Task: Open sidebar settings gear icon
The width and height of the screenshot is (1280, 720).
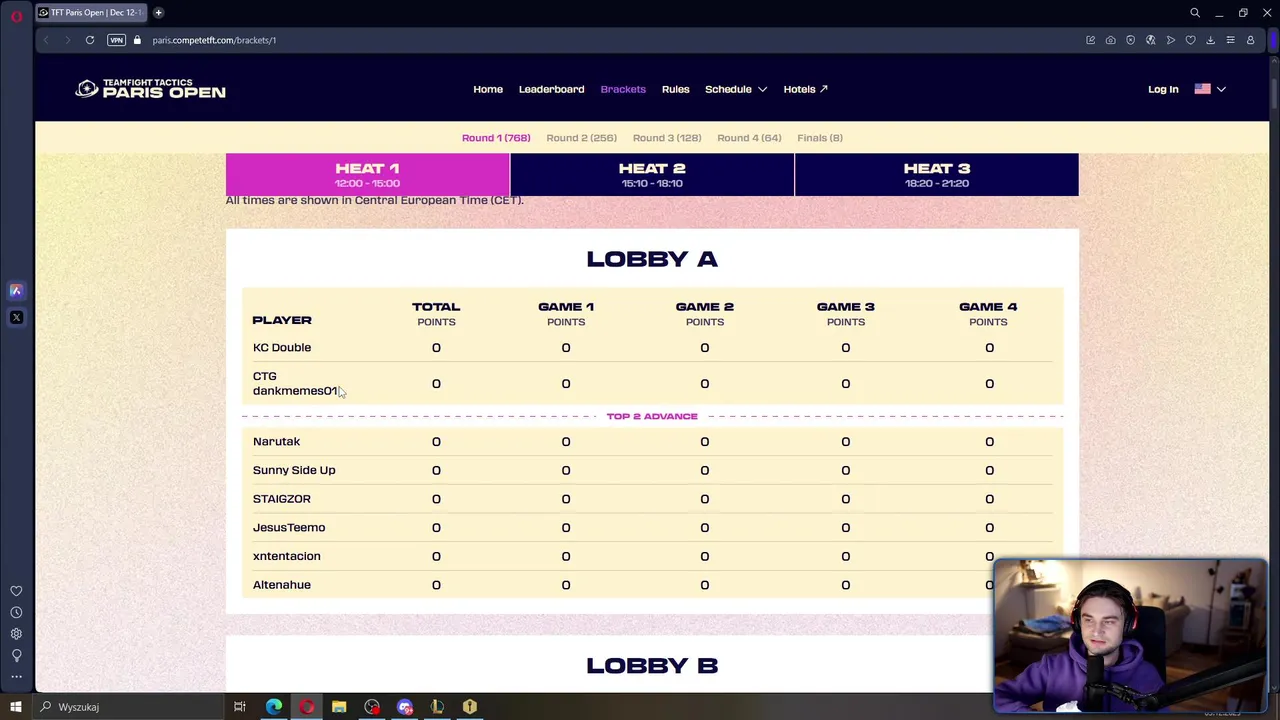Action: click(16, 634)
